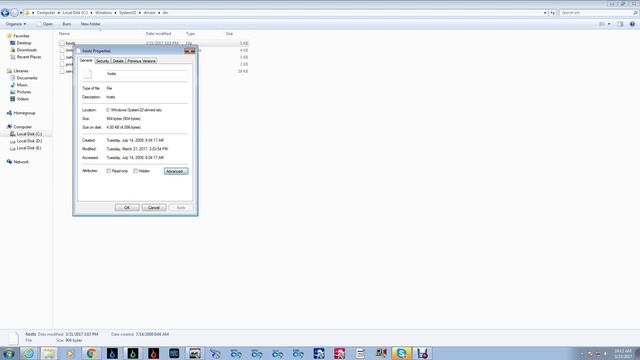Open Explorer Help question mark icon
The width and height of the screenshot is (640, 360).
pyautogui.click(x=632, y=24)
